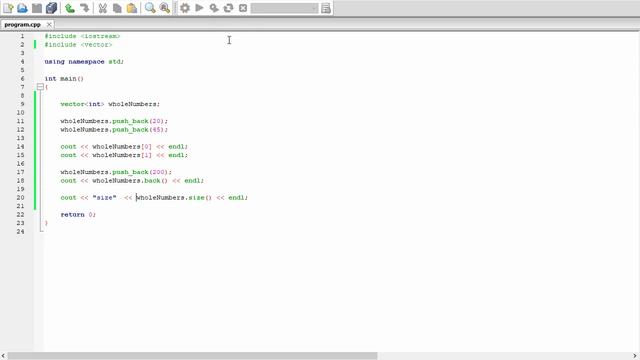Build the project with the gear icon
The width and height of the screenshot is (640, 360).
pos(185,8)
